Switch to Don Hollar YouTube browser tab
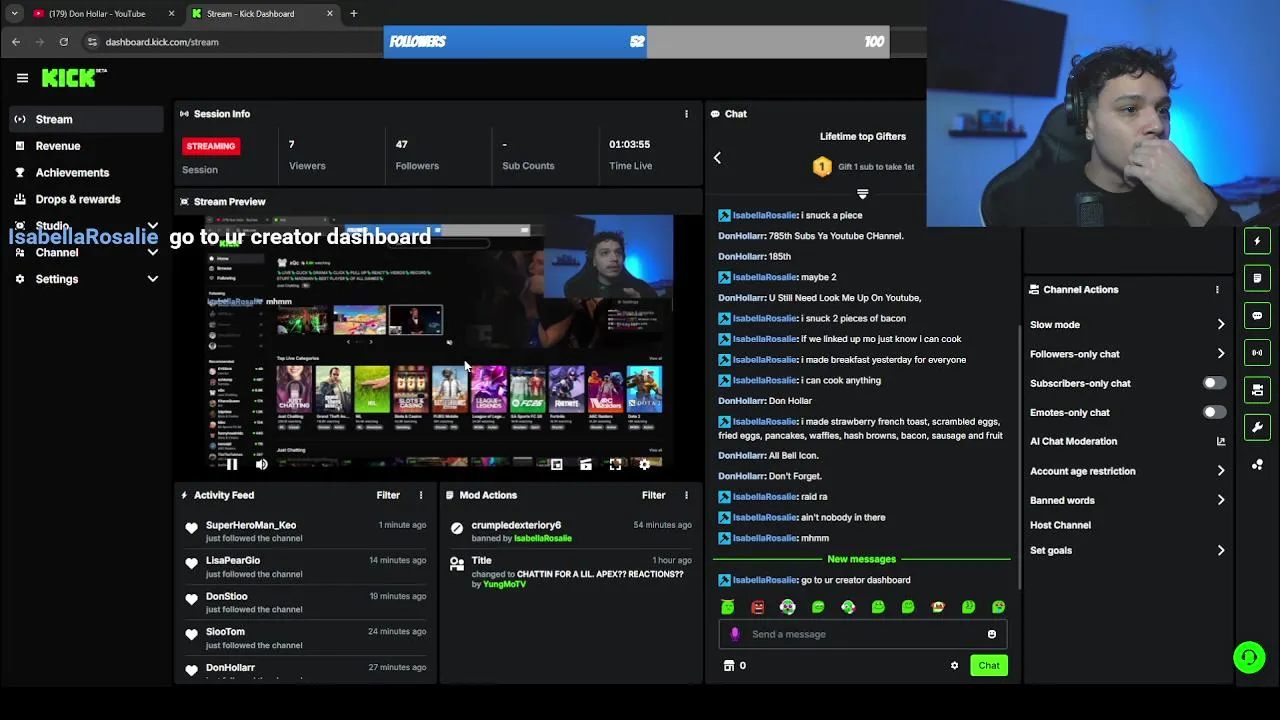The image size is (1280, 720). coord(103,14)
